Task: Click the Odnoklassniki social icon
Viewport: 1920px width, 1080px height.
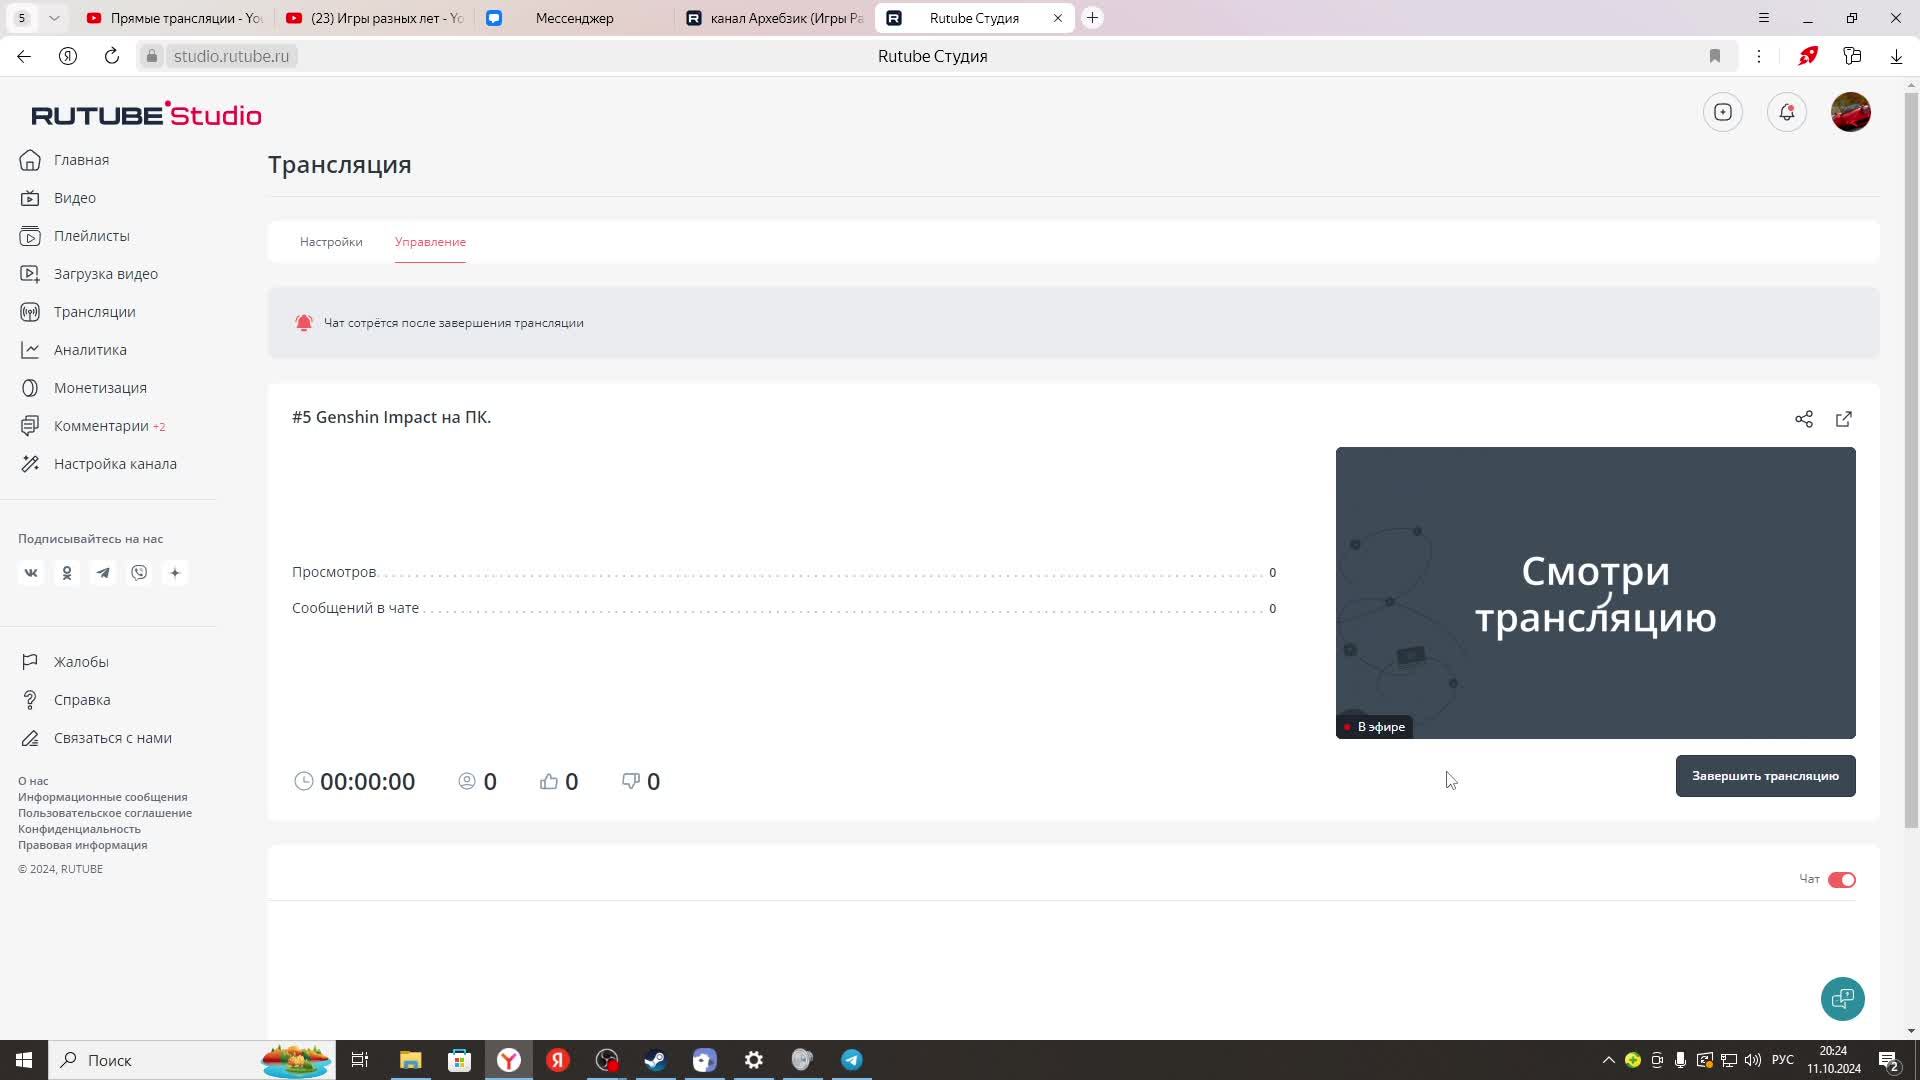Action: [67, 573]
